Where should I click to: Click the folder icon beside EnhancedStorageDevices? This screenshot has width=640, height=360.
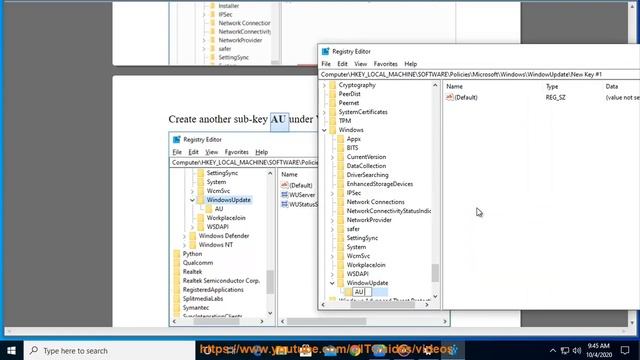click(341, 184)
